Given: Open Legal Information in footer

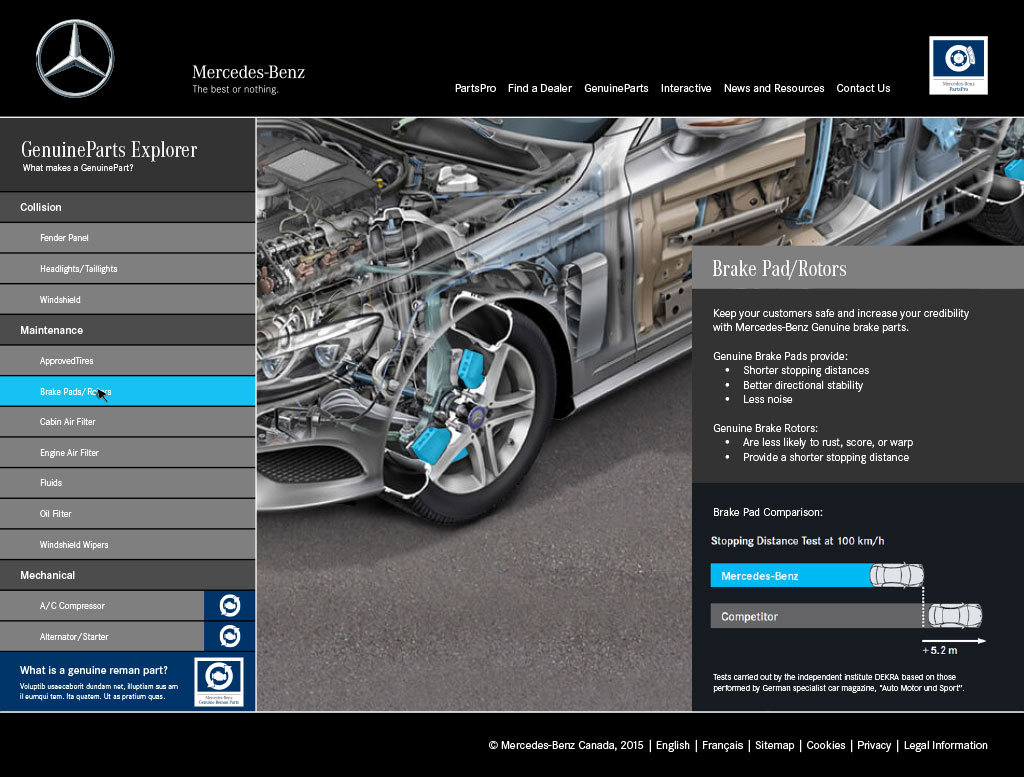Looking at the screenshot, I should click(946, 745).
